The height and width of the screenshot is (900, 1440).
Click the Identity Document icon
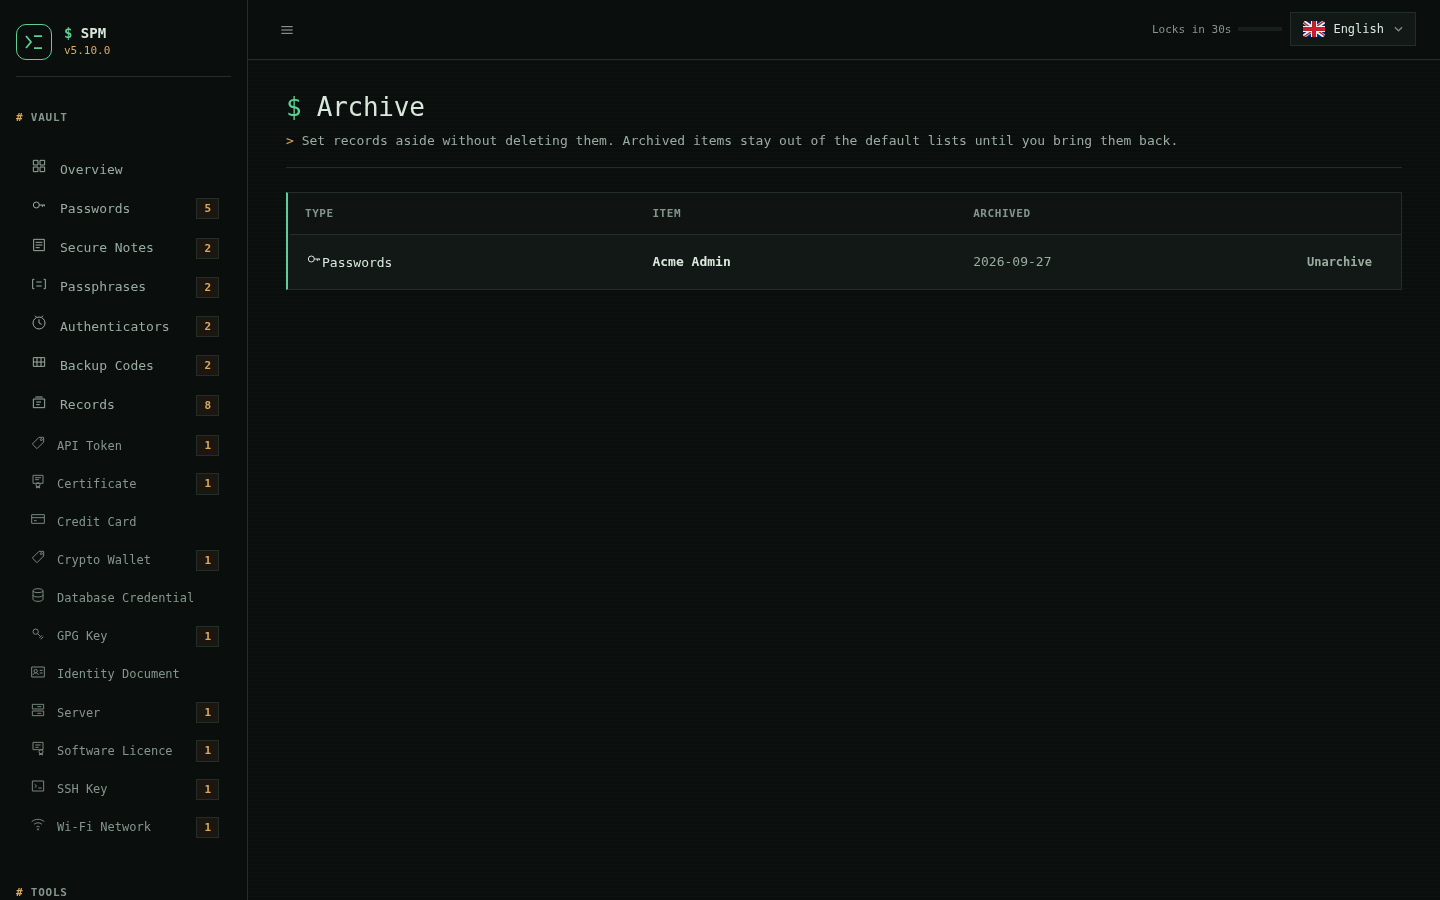[38, 672]
